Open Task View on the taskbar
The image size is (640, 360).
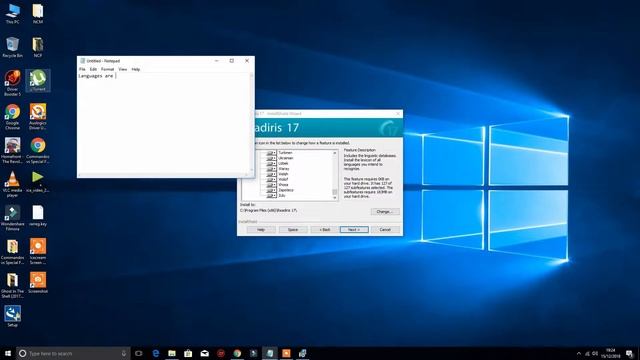click(139, 353)
